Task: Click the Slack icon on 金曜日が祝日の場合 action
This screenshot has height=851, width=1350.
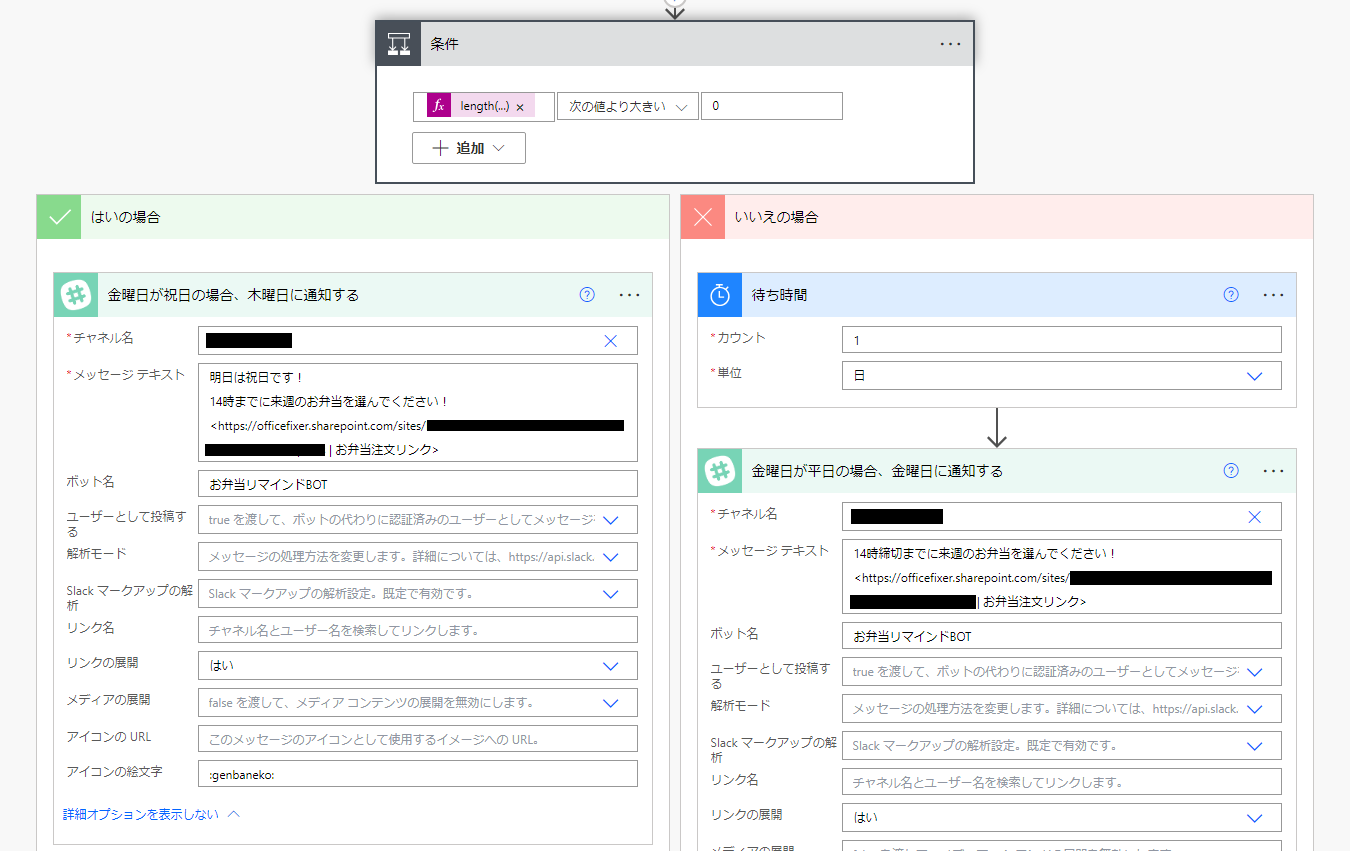Action: (x=75, y=294)
